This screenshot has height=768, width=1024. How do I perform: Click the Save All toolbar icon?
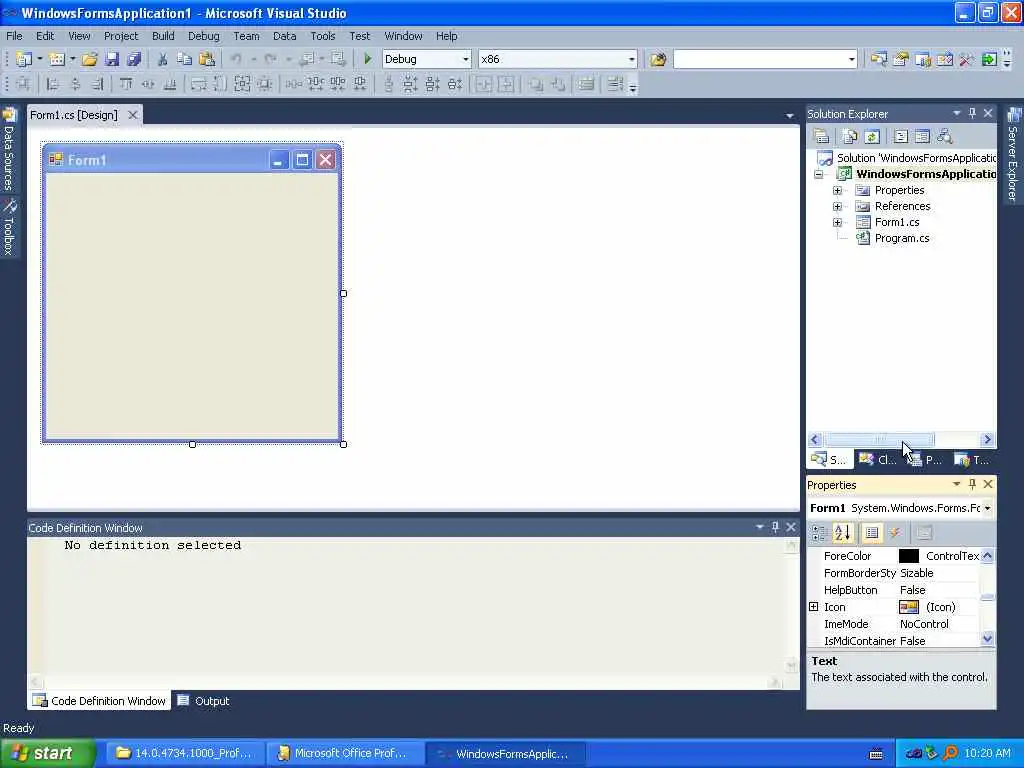tap(134, 59)
